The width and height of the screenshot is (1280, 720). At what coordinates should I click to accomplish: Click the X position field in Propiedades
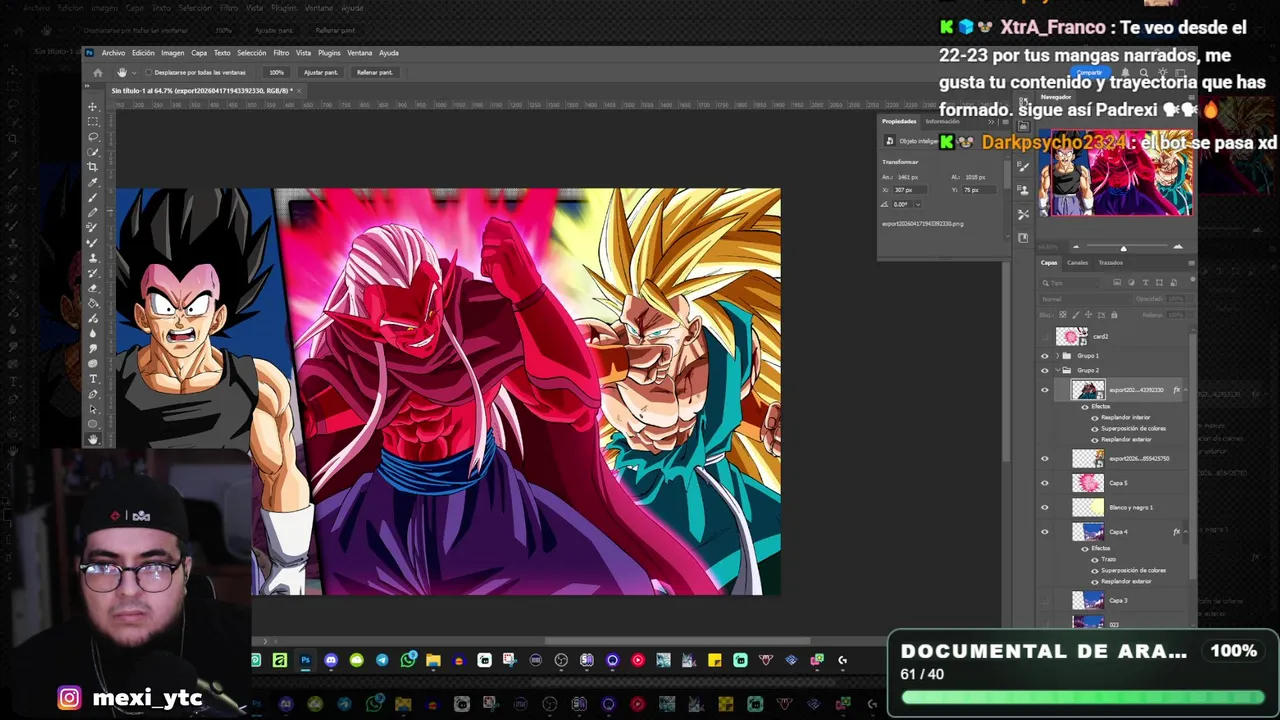coord(910,190)
